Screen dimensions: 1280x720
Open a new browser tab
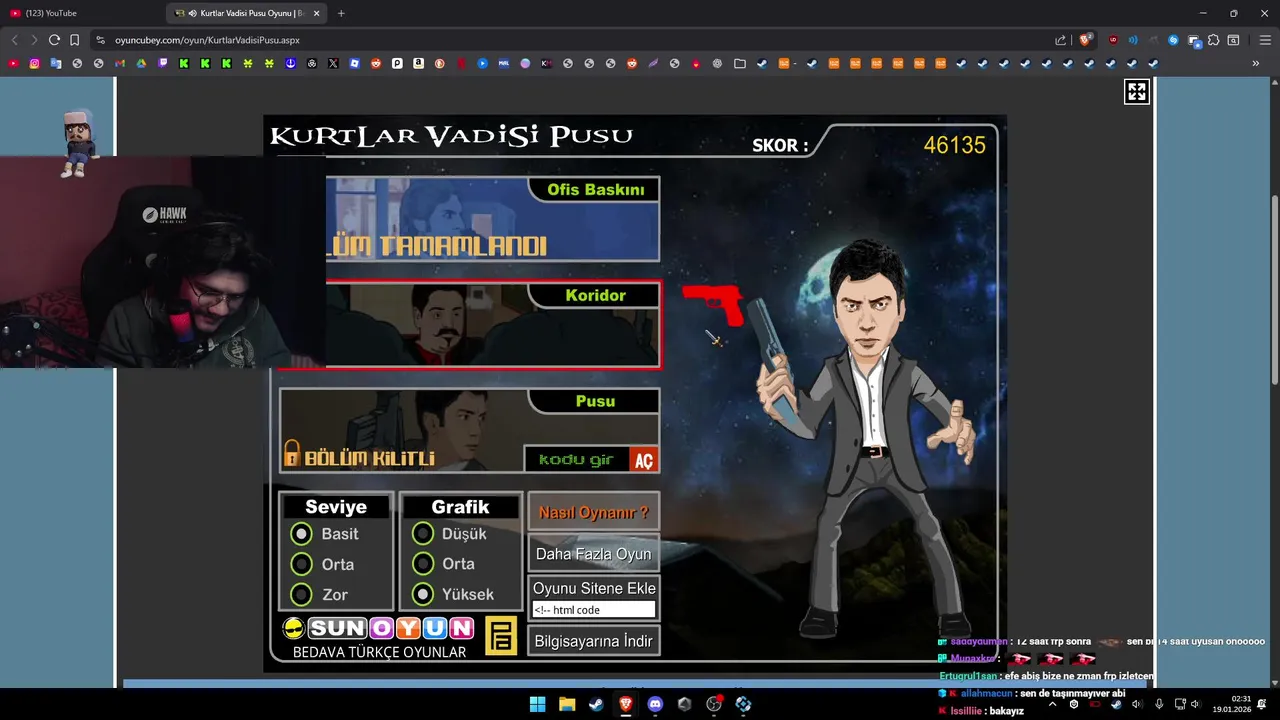[341, 13]
